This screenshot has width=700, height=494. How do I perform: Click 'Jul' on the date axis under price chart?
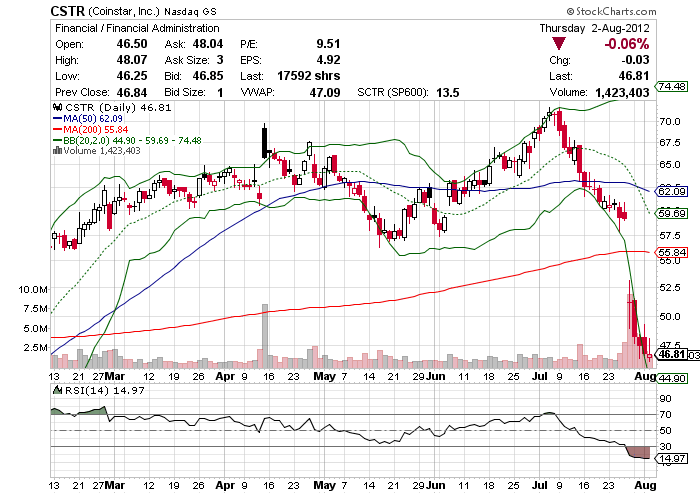tap(539, 376)
